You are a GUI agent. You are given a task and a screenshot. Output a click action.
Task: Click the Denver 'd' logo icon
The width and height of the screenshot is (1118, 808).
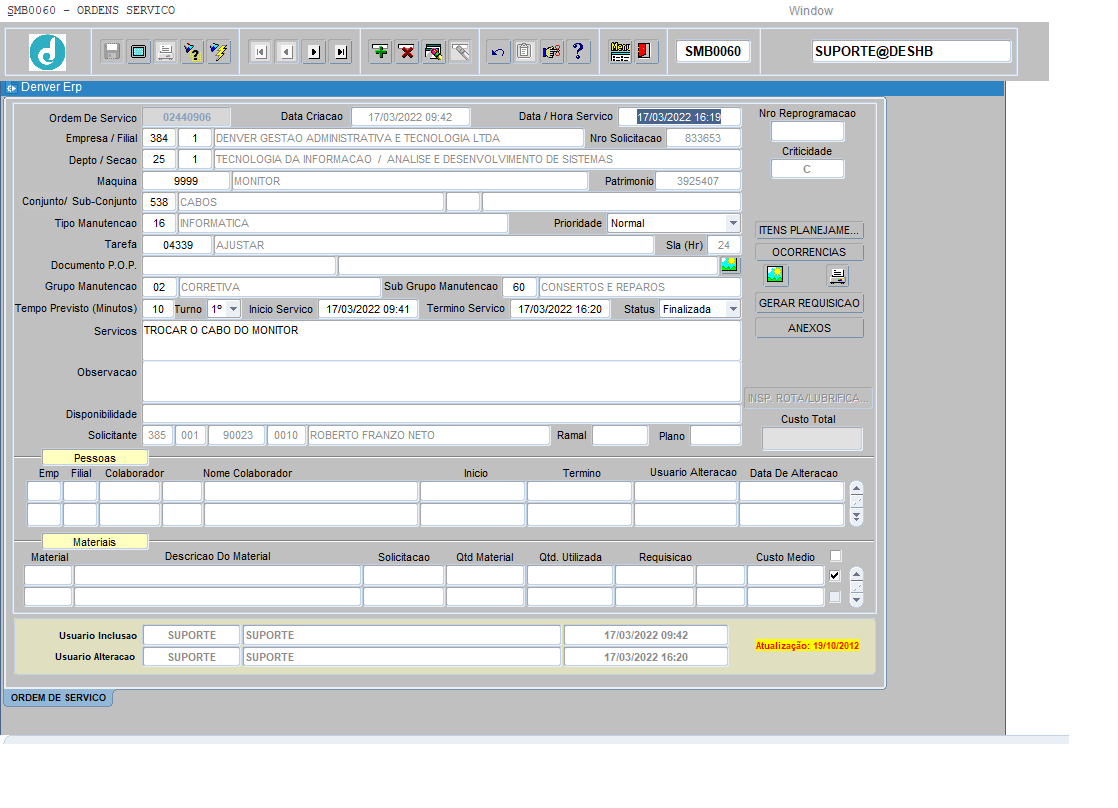click(x=47, y=52)
